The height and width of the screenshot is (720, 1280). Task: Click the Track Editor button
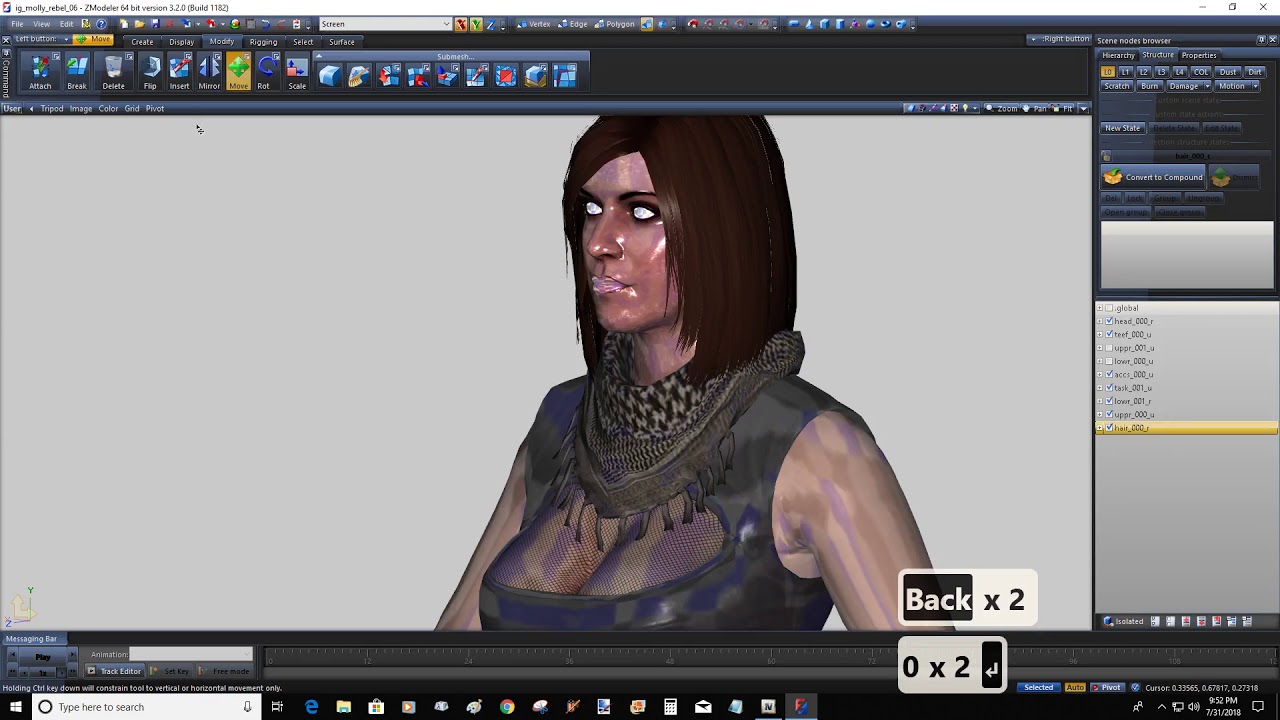115,671
